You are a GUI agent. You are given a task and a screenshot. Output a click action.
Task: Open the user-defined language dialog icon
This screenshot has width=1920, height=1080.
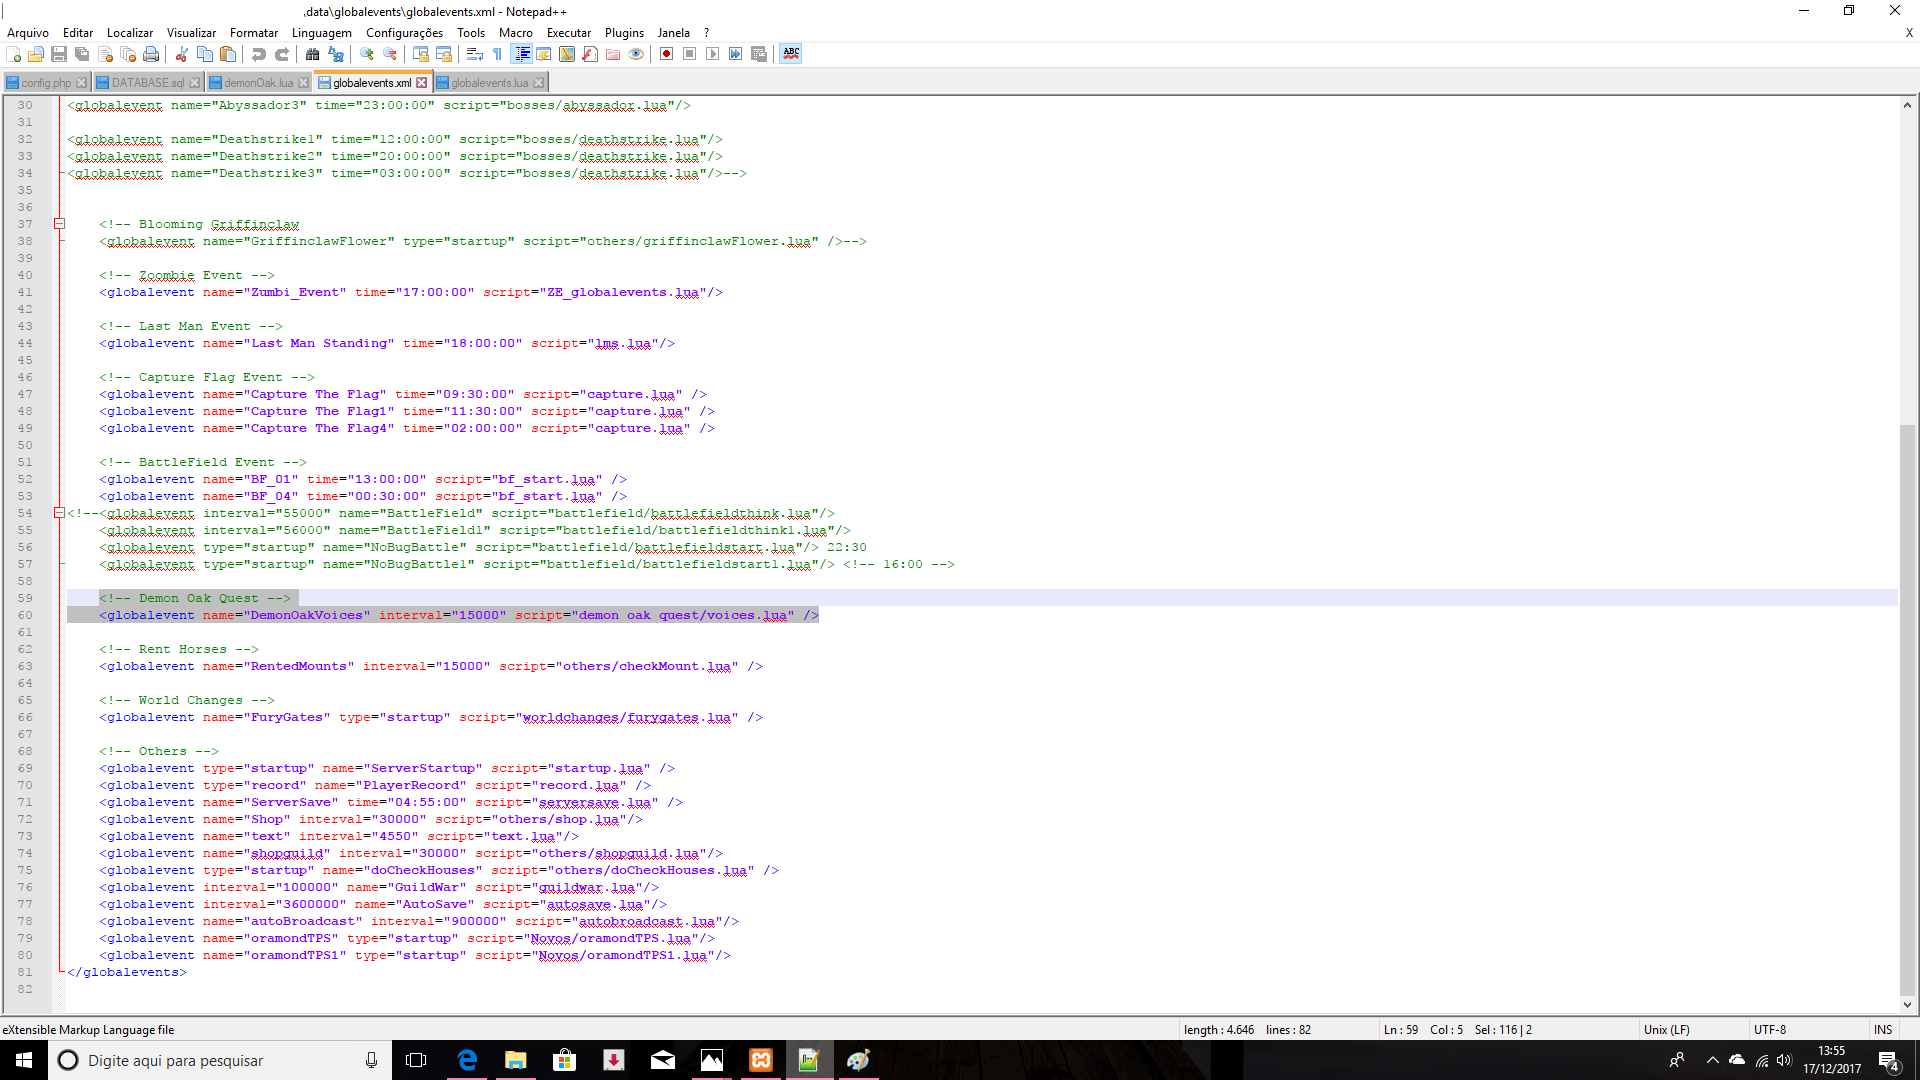544,54
